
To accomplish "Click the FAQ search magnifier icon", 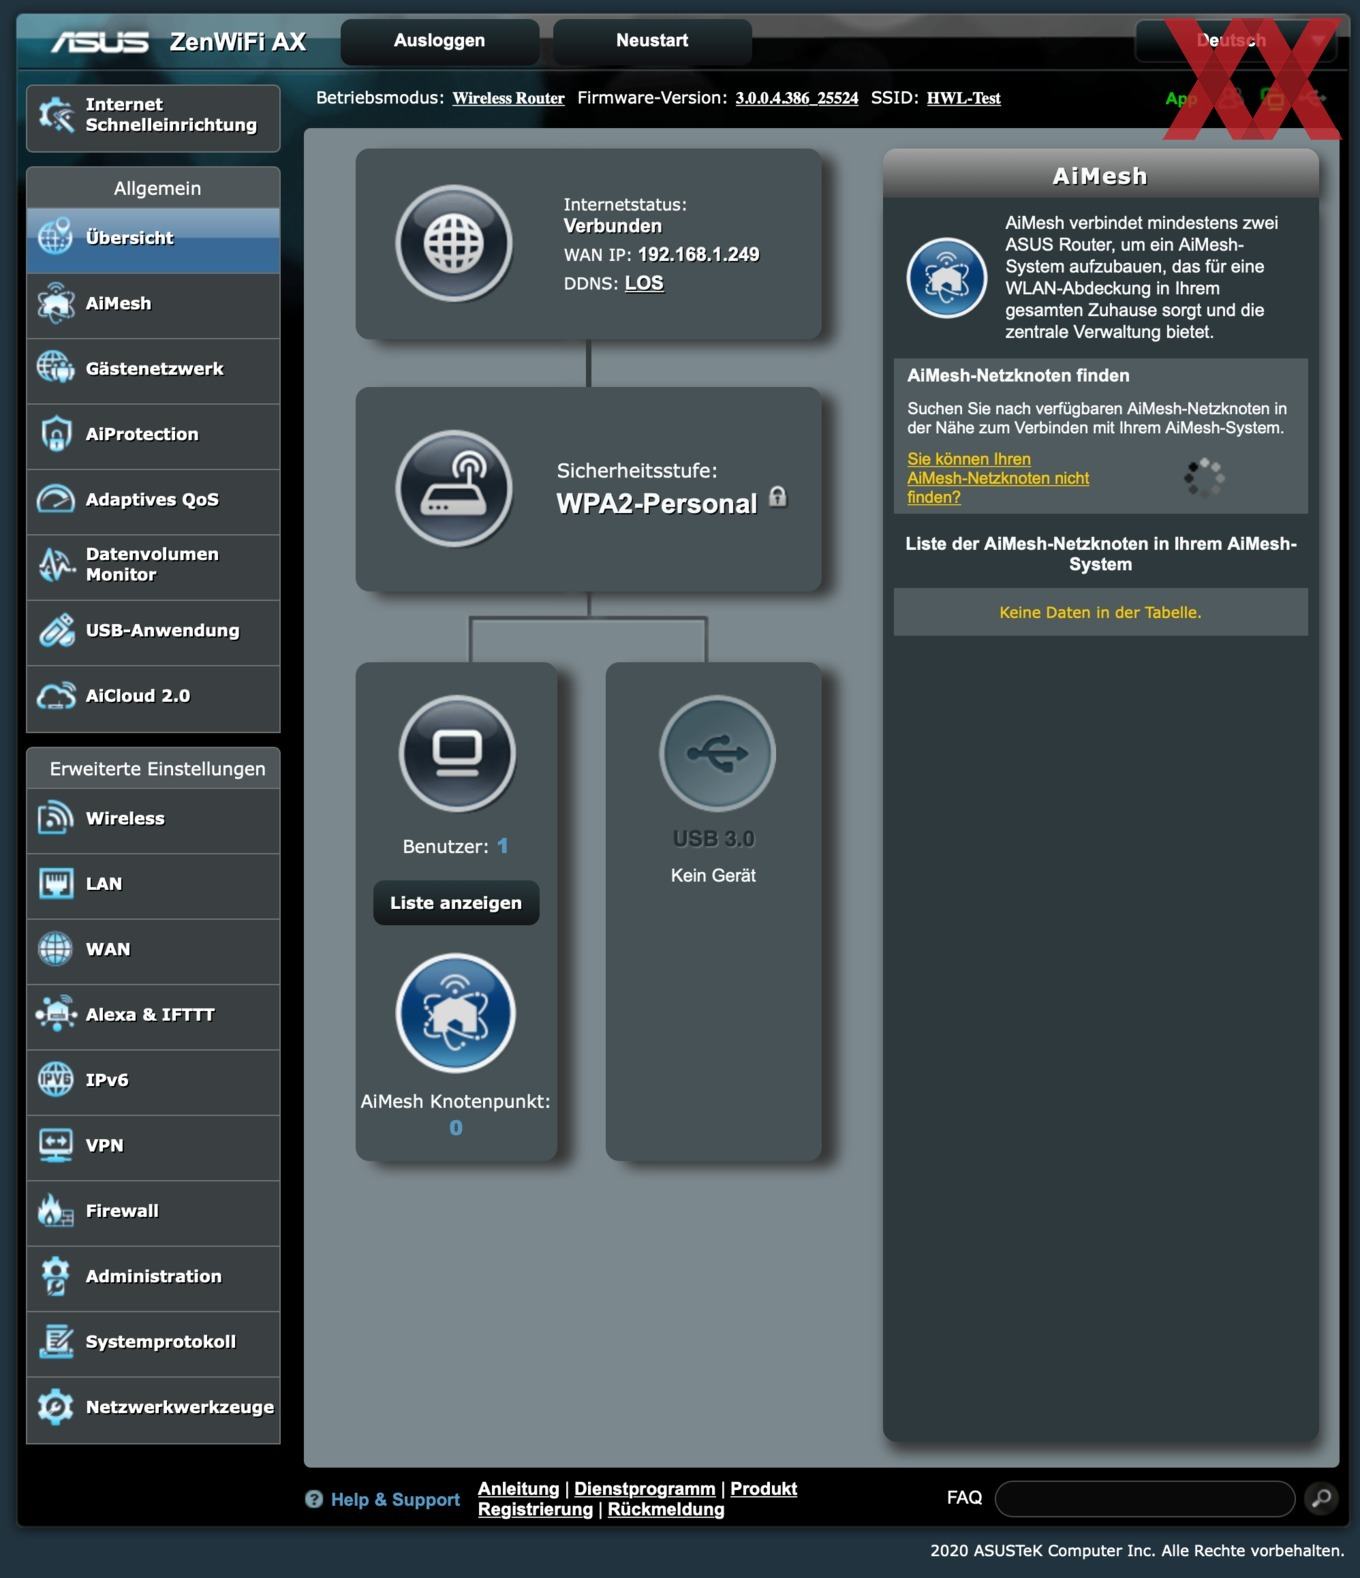I will (1321, 1498).
